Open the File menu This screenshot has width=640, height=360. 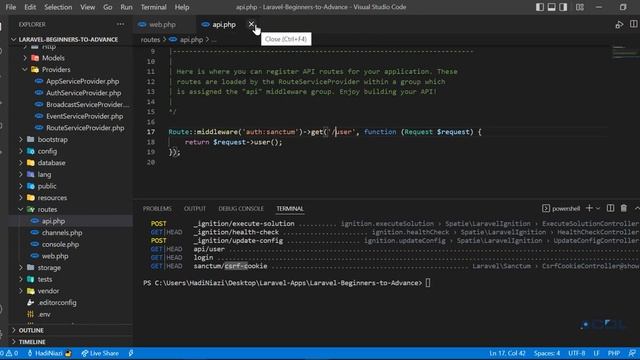[x=11, y=7]
